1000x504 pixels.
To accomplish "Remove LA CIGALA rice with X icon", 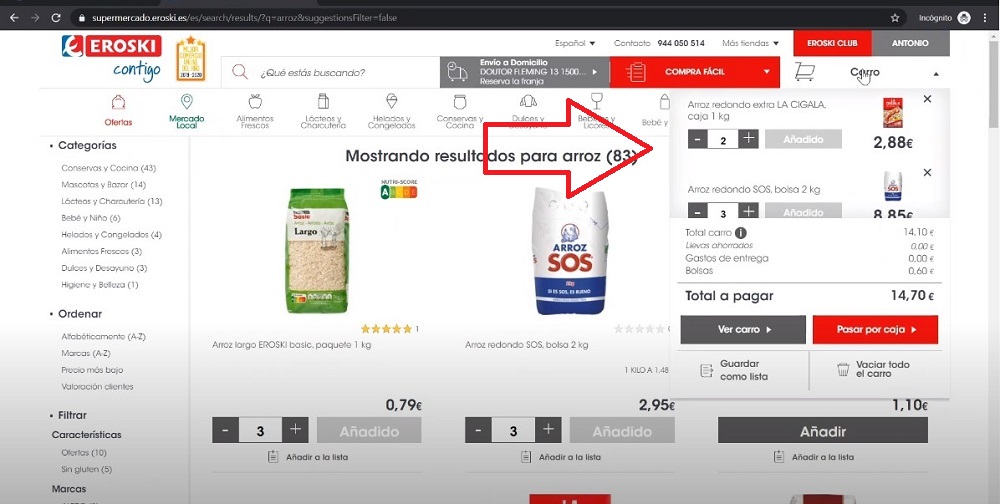I will (x=927, y=99).
